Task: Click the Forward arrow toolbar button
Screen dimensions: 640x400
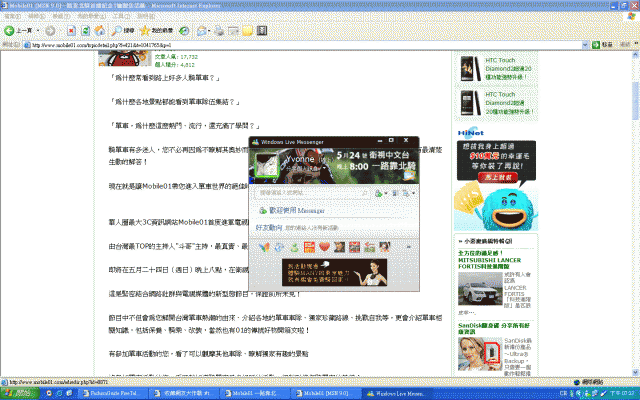Action: click(x=50, y=31)
